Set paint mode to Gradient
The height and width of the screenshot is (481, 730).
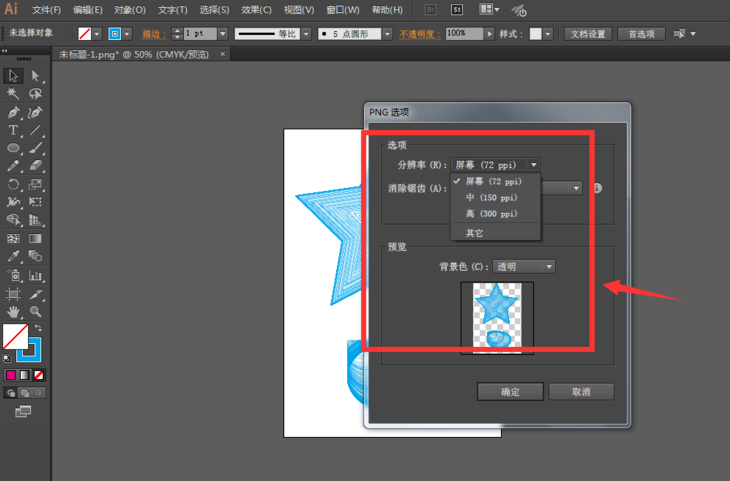tap(25, 375)
